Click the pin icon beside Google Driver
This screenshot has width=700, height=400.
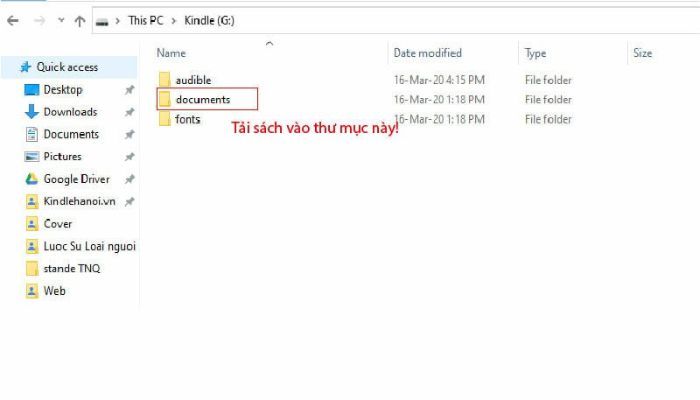pos(129,179)
